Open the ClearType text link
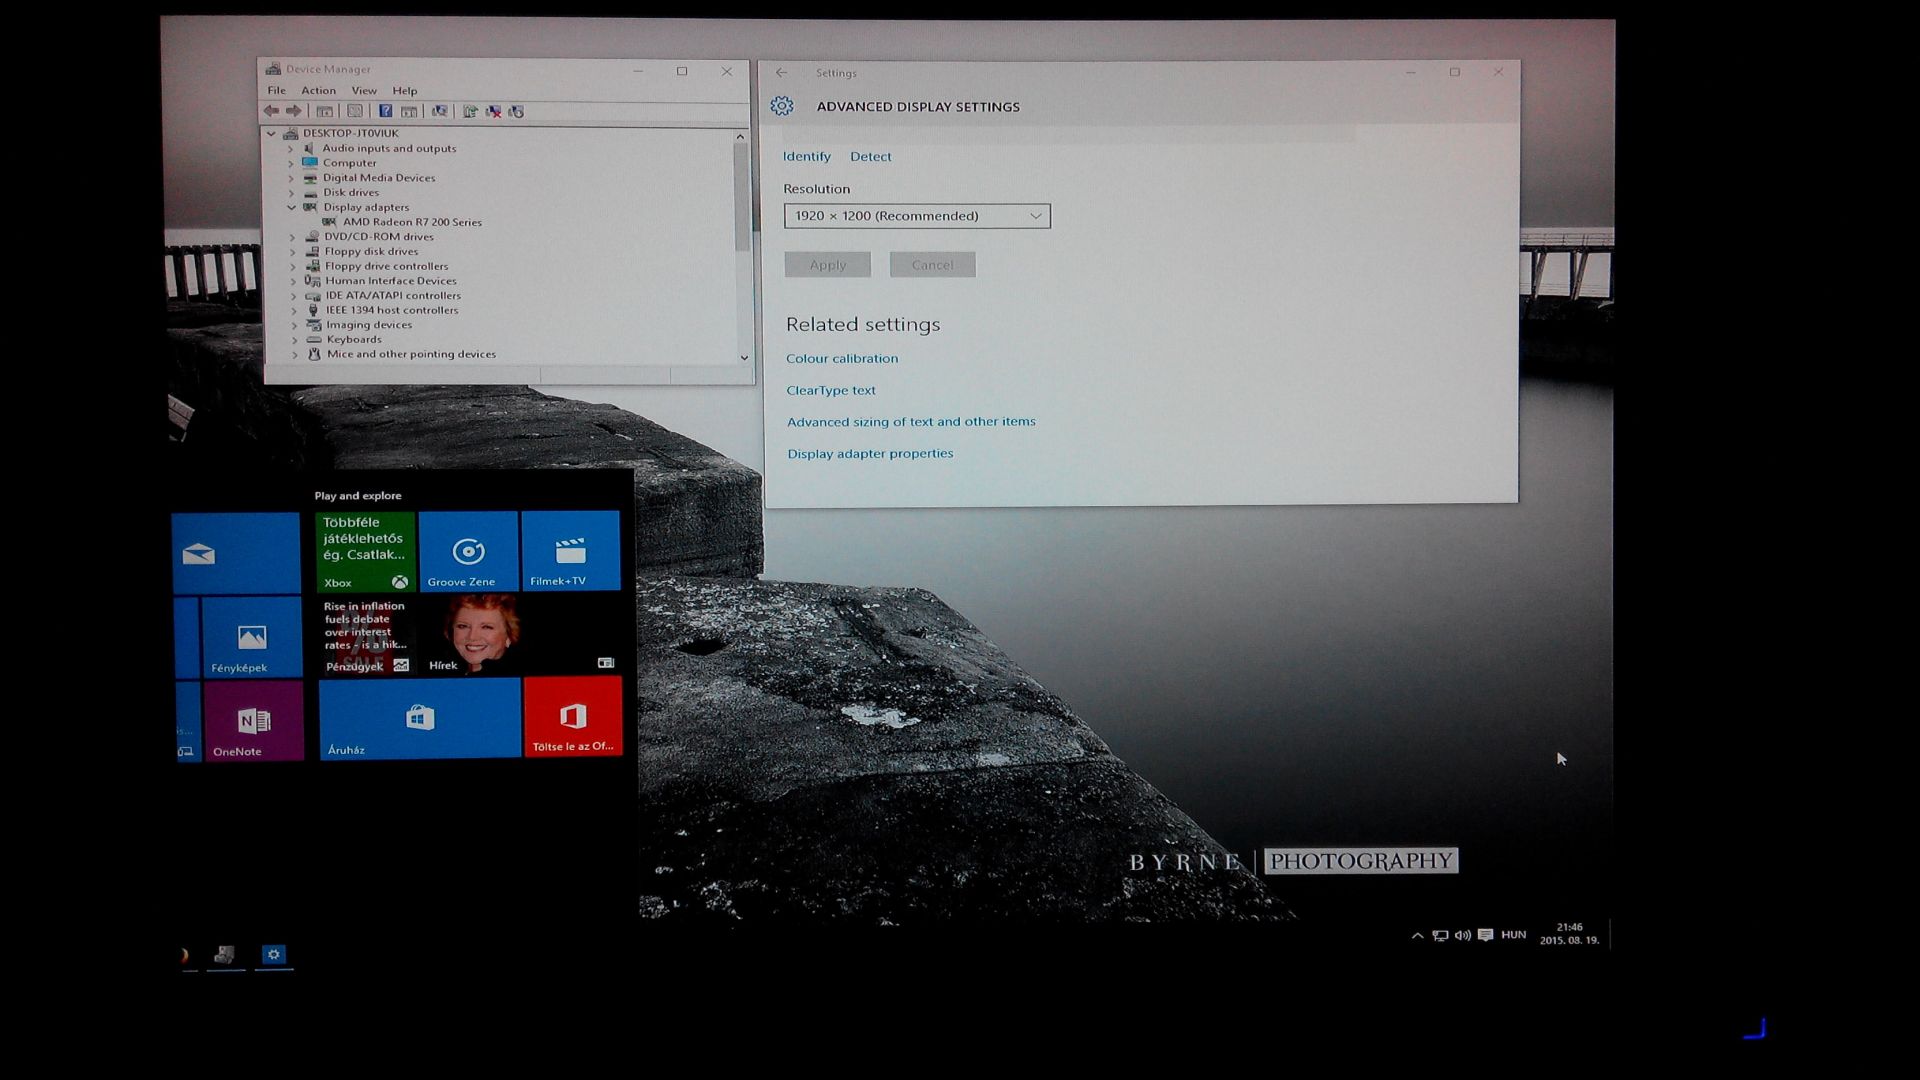 [831, 391]
